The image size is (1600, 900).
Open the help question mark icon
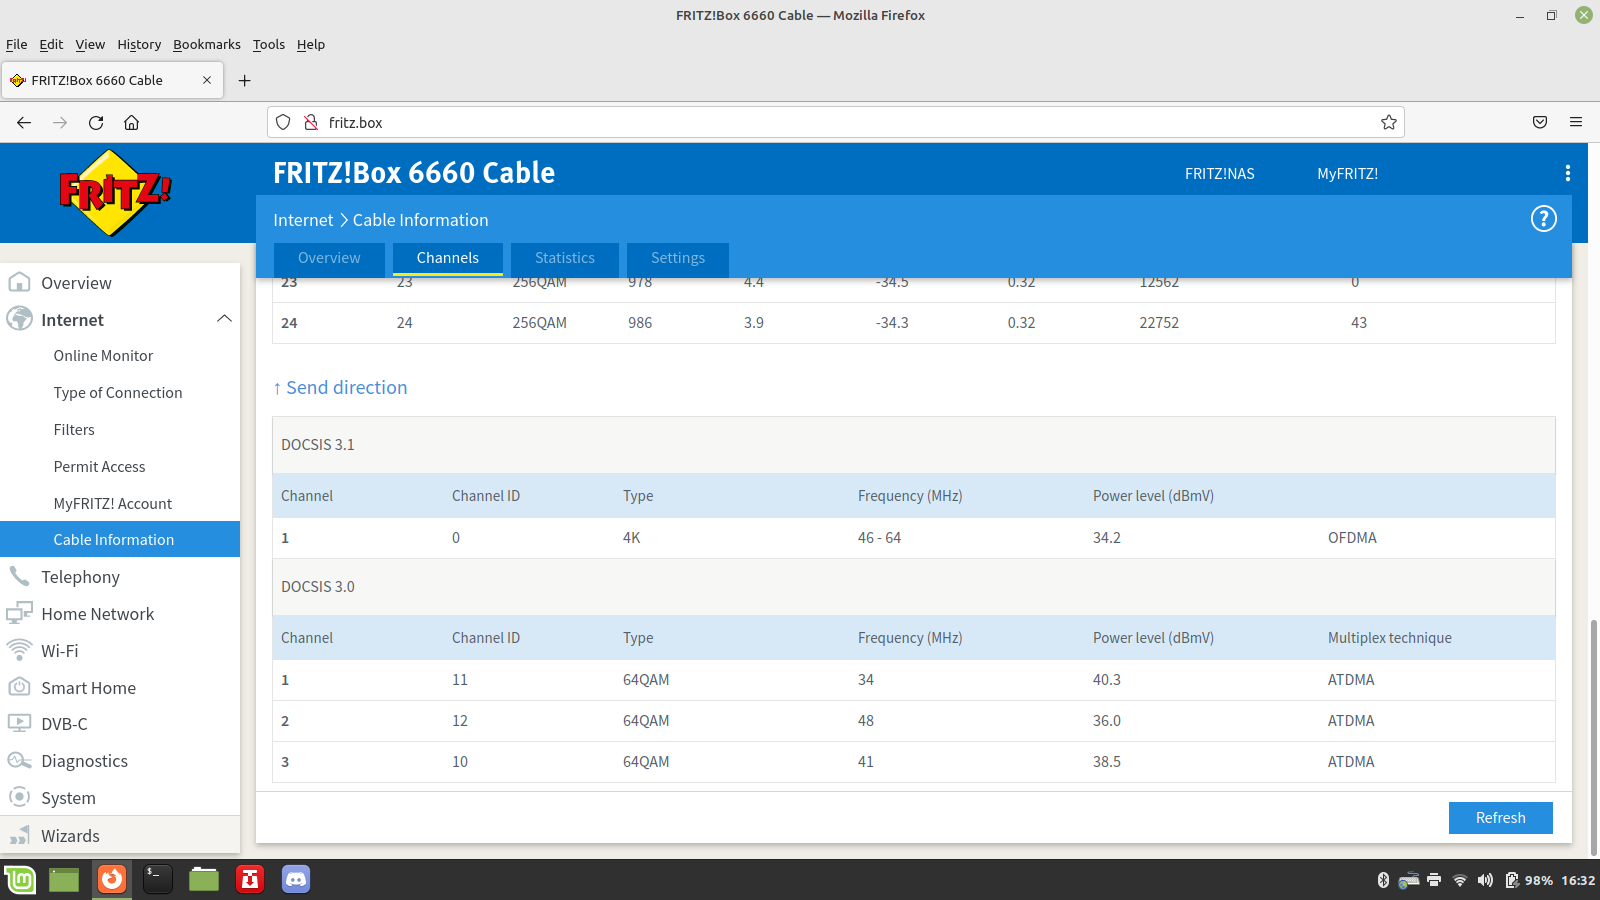1543,219
